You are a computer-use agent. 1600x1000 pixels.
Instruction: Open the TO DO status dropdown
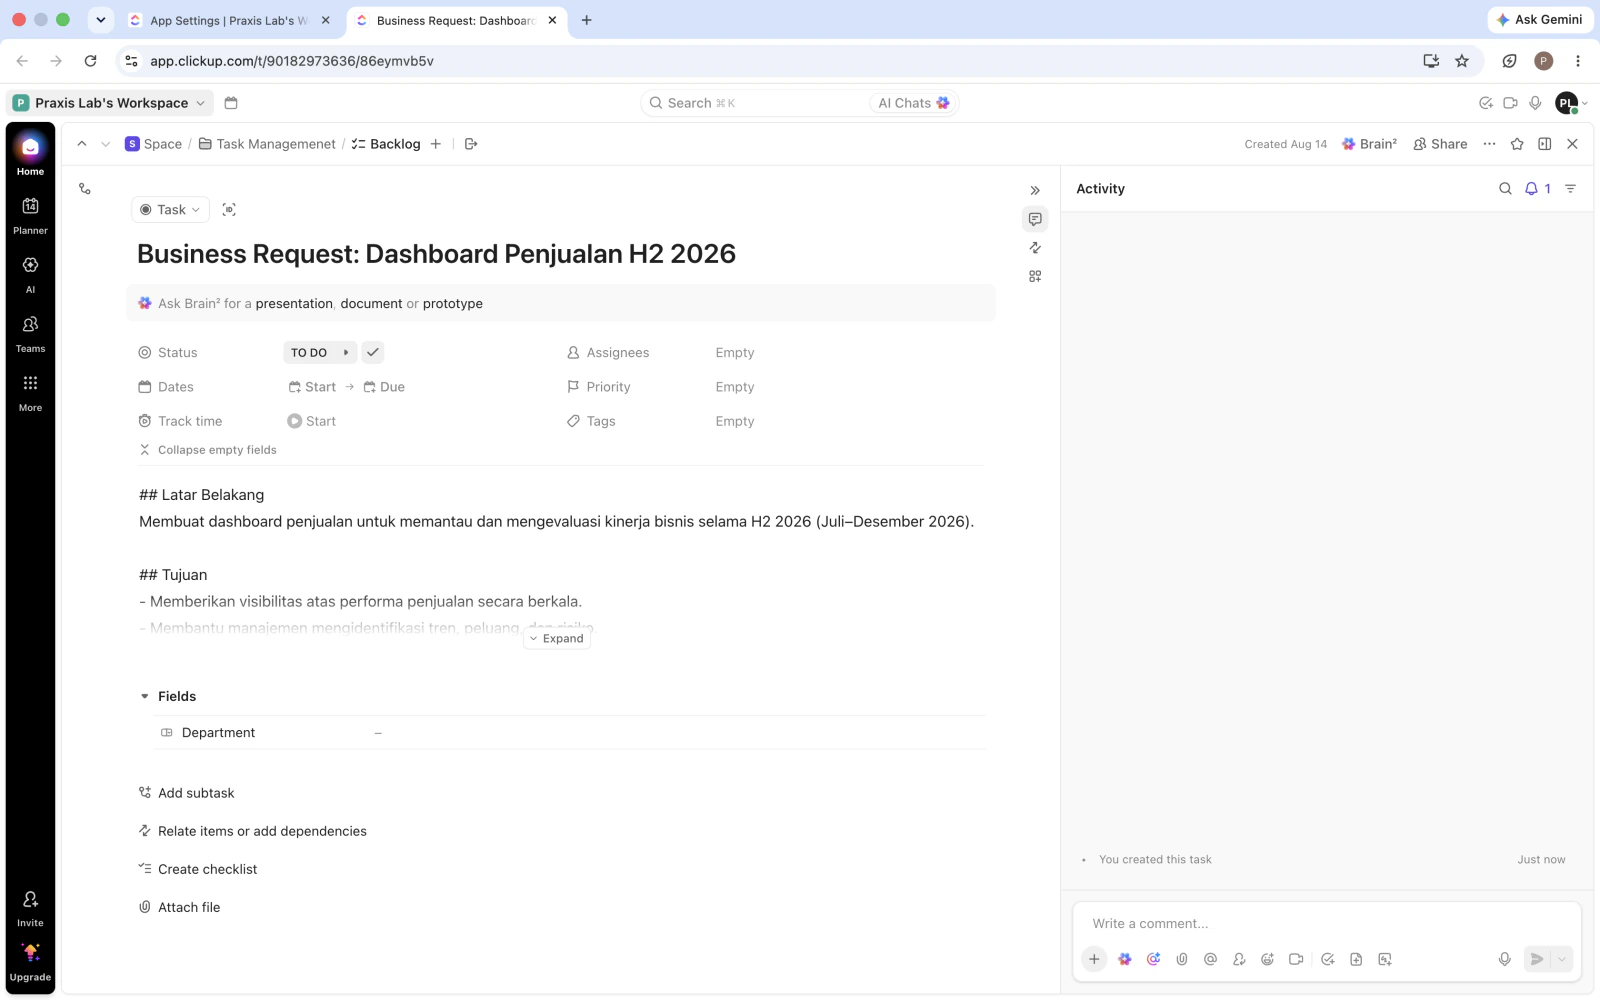(309, 352)
